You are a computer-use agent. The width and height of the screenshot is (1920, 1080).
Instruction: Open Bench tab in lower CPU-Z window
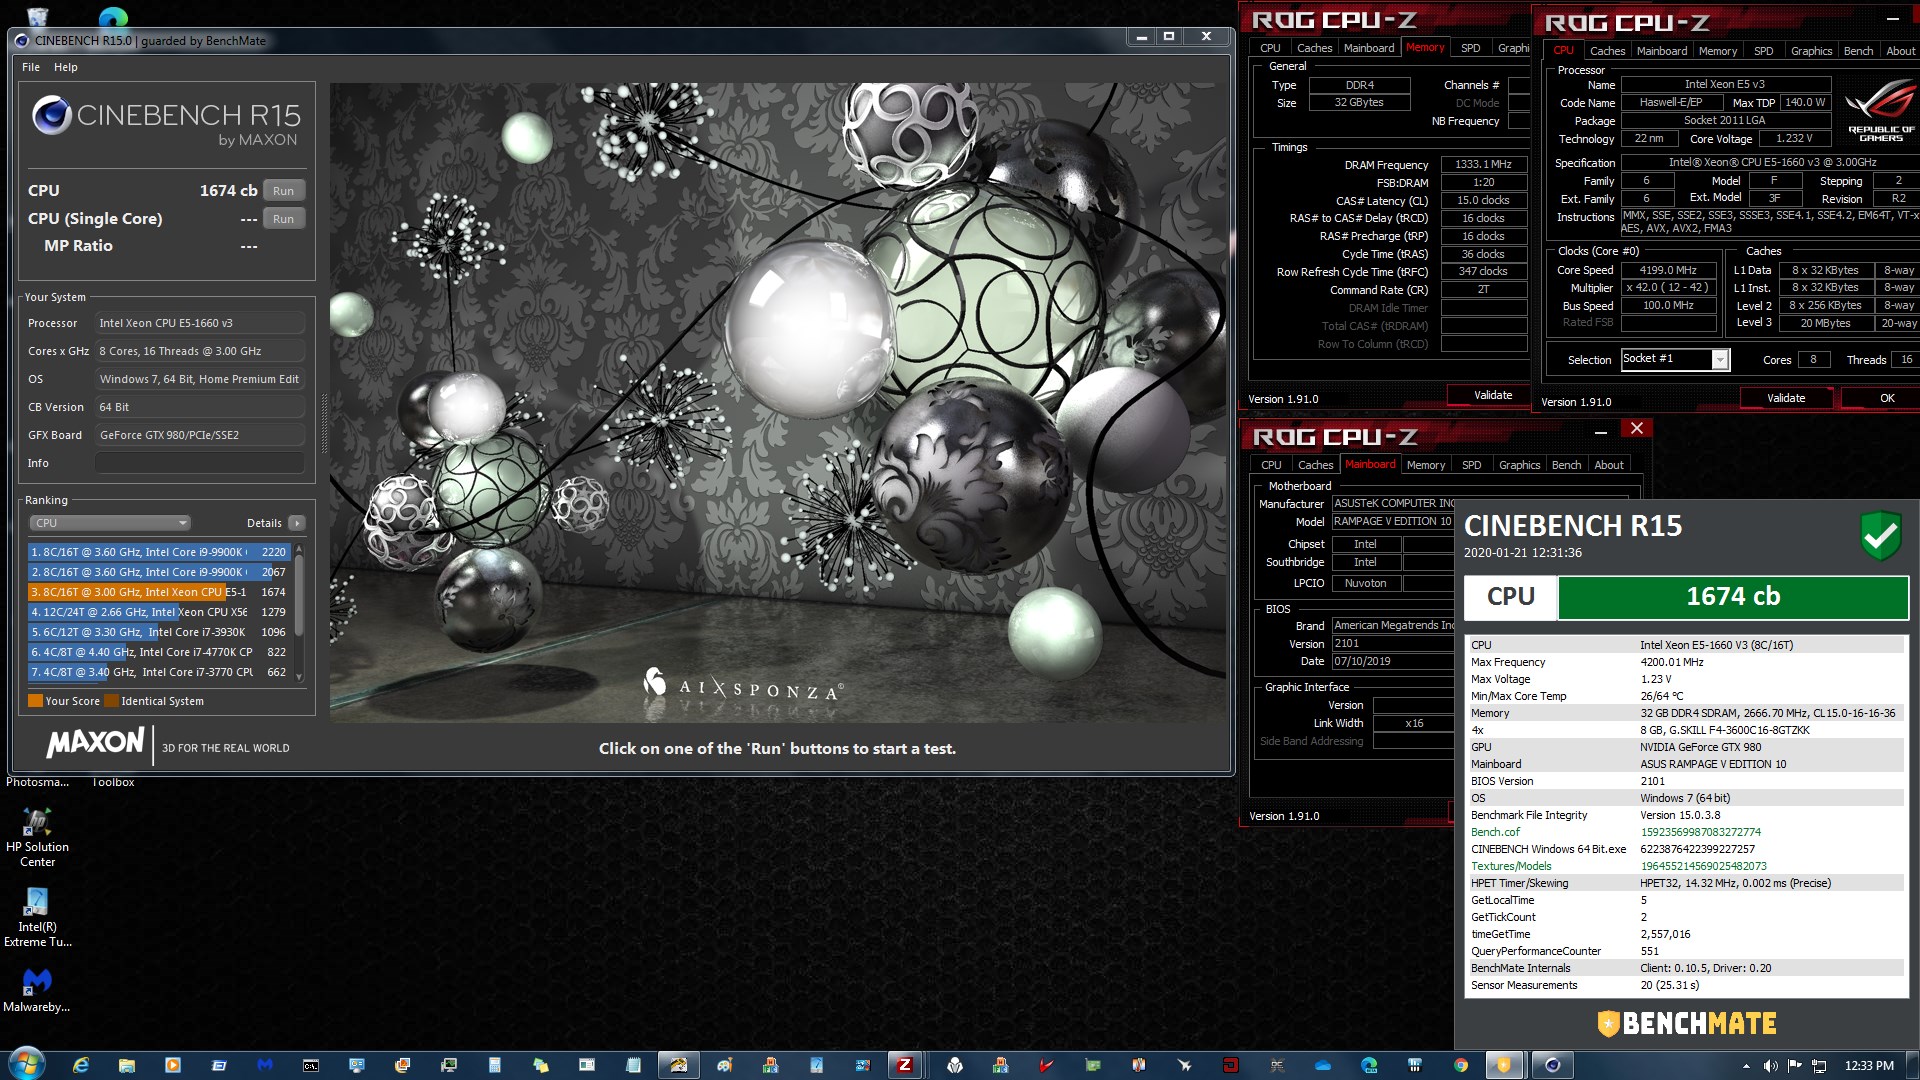click(x=1566, y=465)
